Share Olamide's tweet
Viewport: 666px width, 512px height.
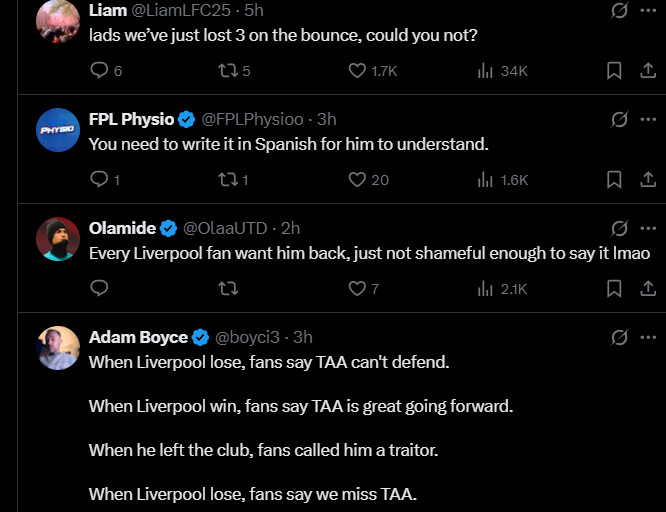pos(646,289)
